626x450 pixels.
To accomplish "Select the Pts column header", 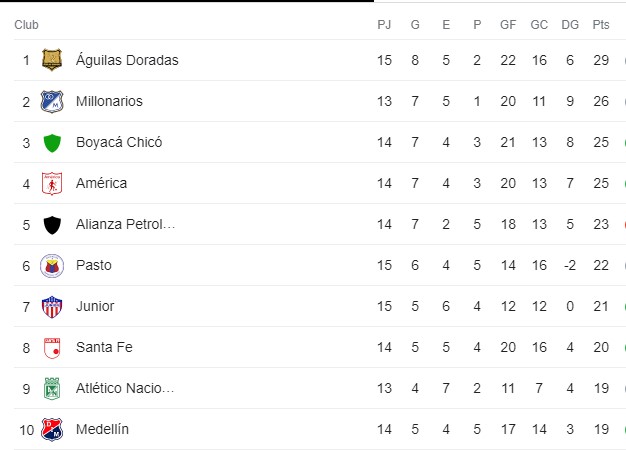I will pos(601,25).
